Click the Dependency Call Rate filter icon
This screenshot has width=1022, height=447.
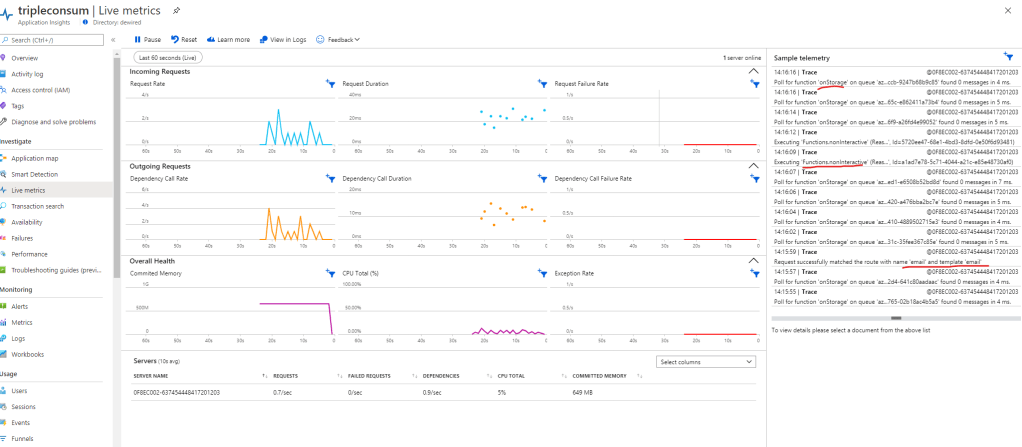(330, 178)
